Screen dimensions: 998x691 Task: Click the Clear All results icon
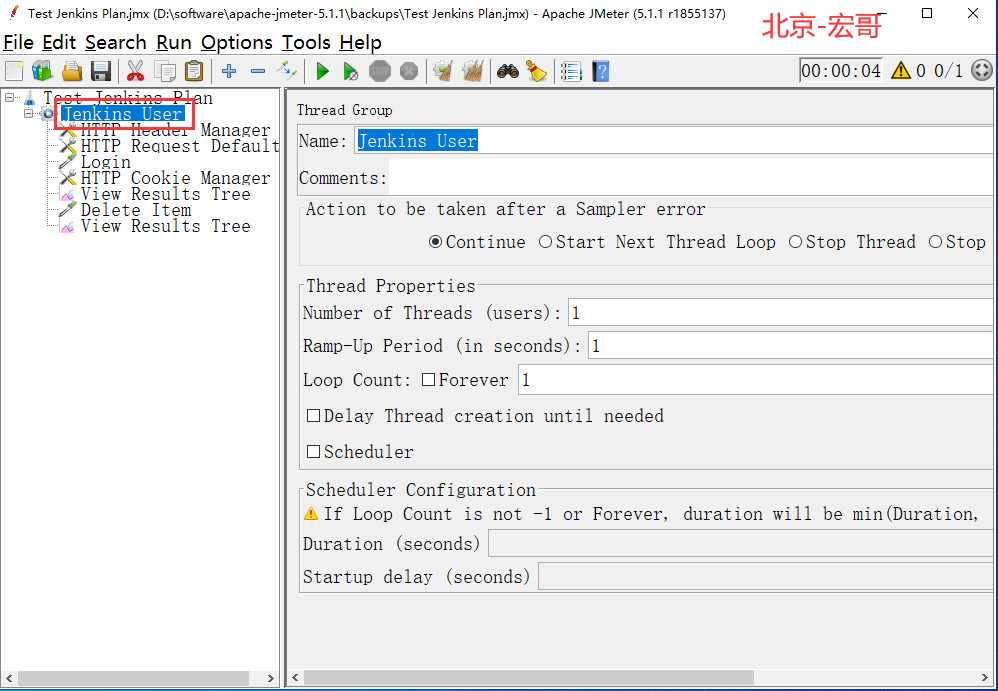pos(473,71)
